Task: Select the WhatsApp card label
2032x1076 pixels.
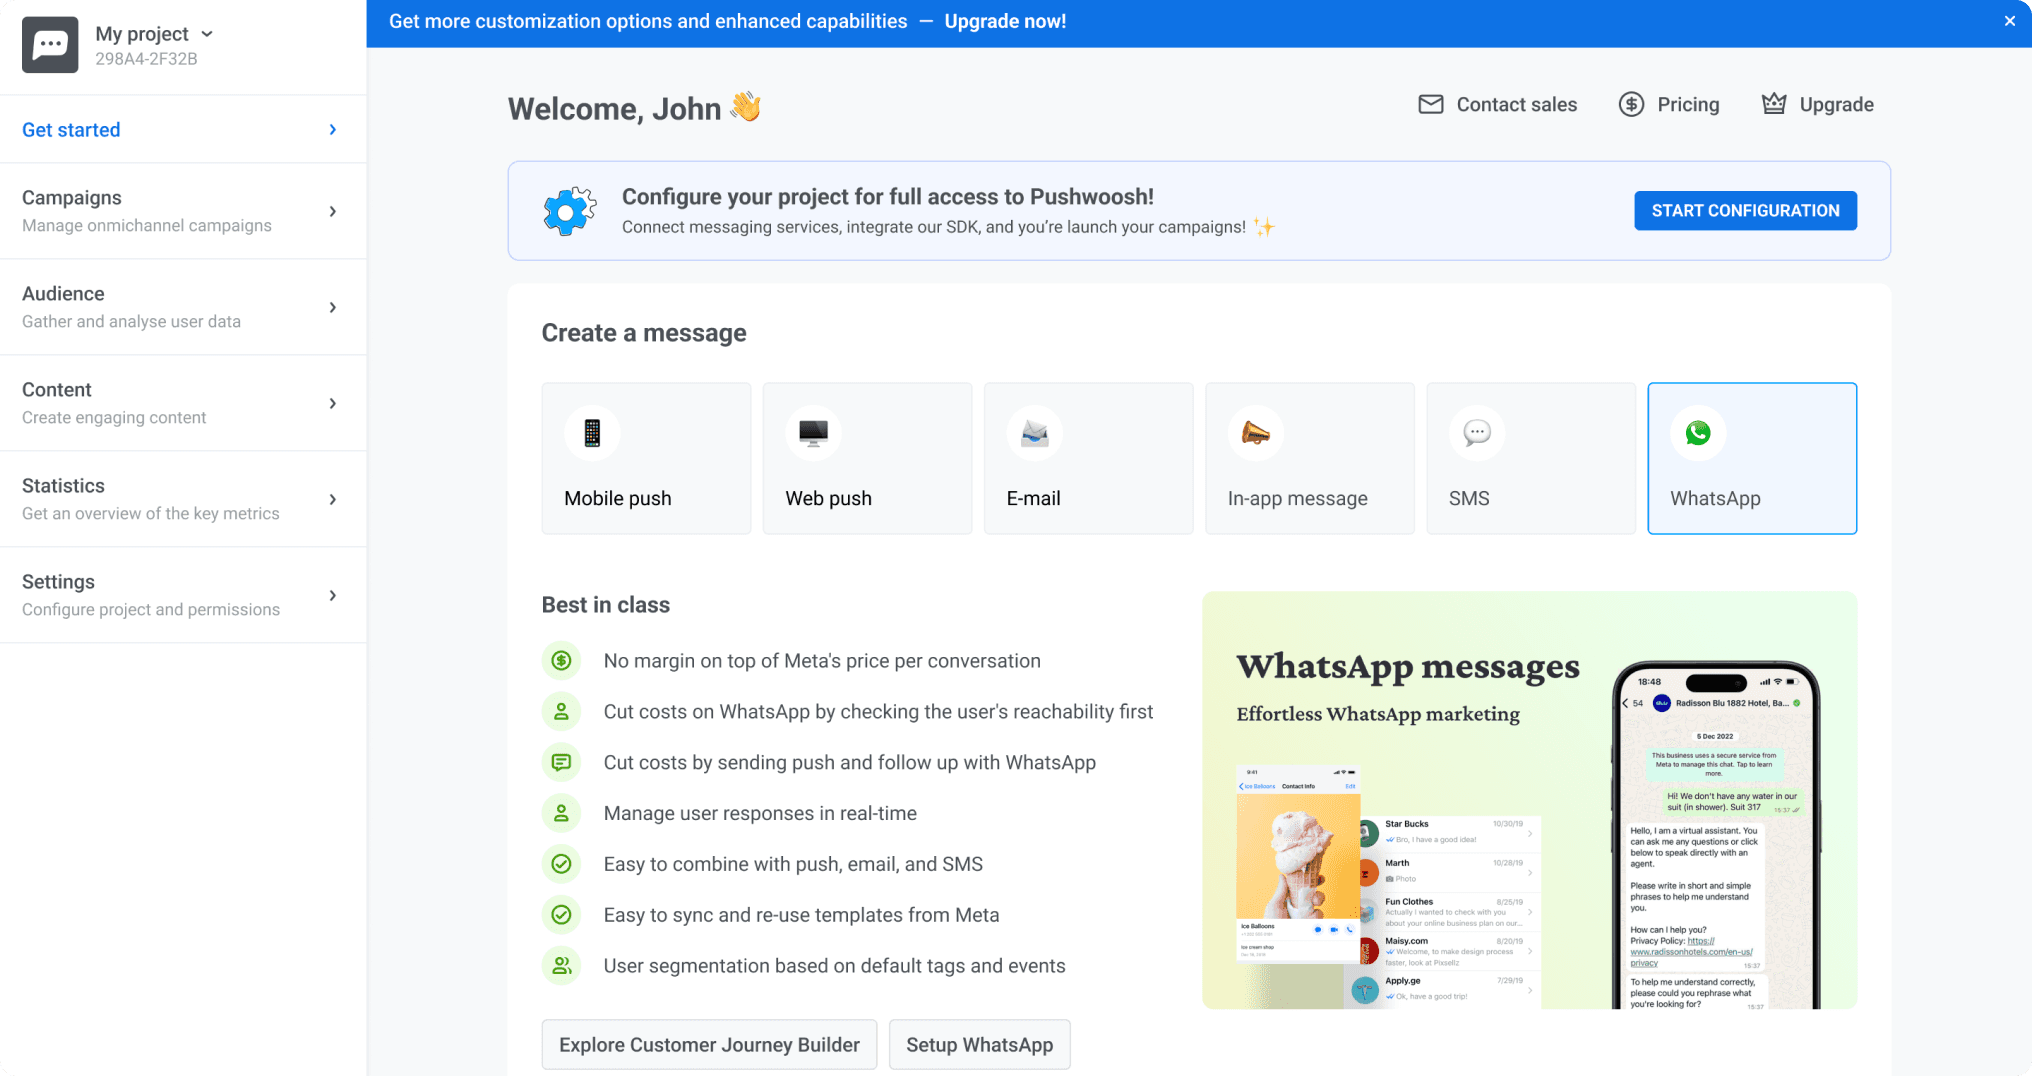Action: click(x=1715, y=498)
